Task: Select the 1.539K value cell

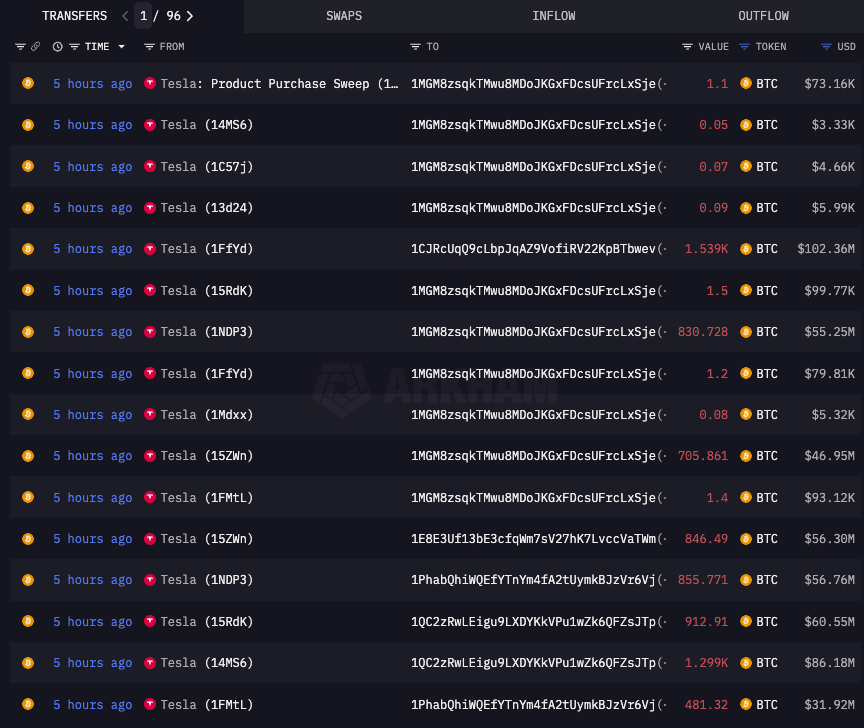Action: pyautogui.click(x=706, y=249)
